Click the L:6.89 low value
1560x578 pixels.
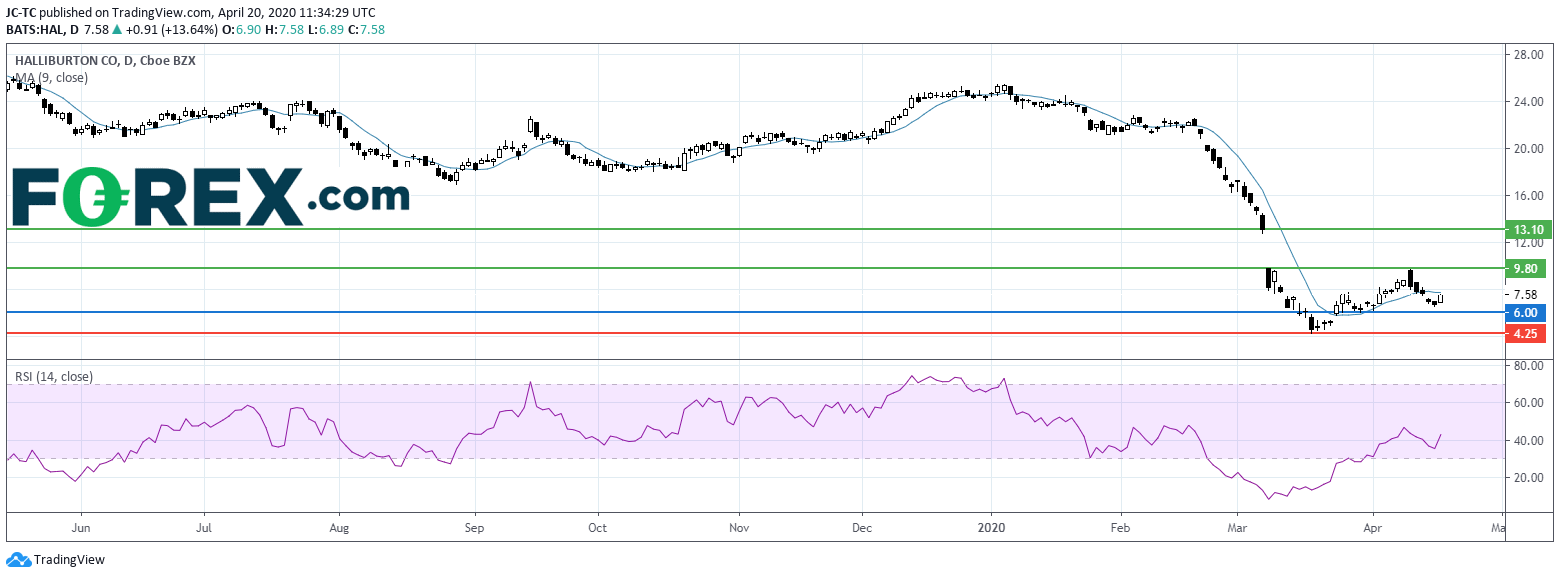tap(327, 29)
